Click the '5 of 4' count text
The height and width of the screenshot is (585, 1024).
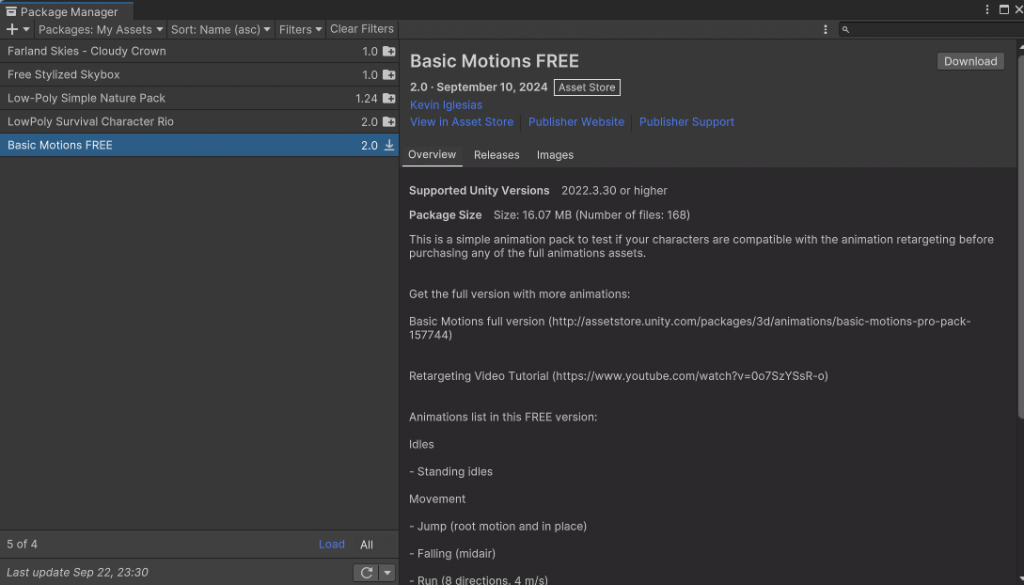[x=22, y=545]
